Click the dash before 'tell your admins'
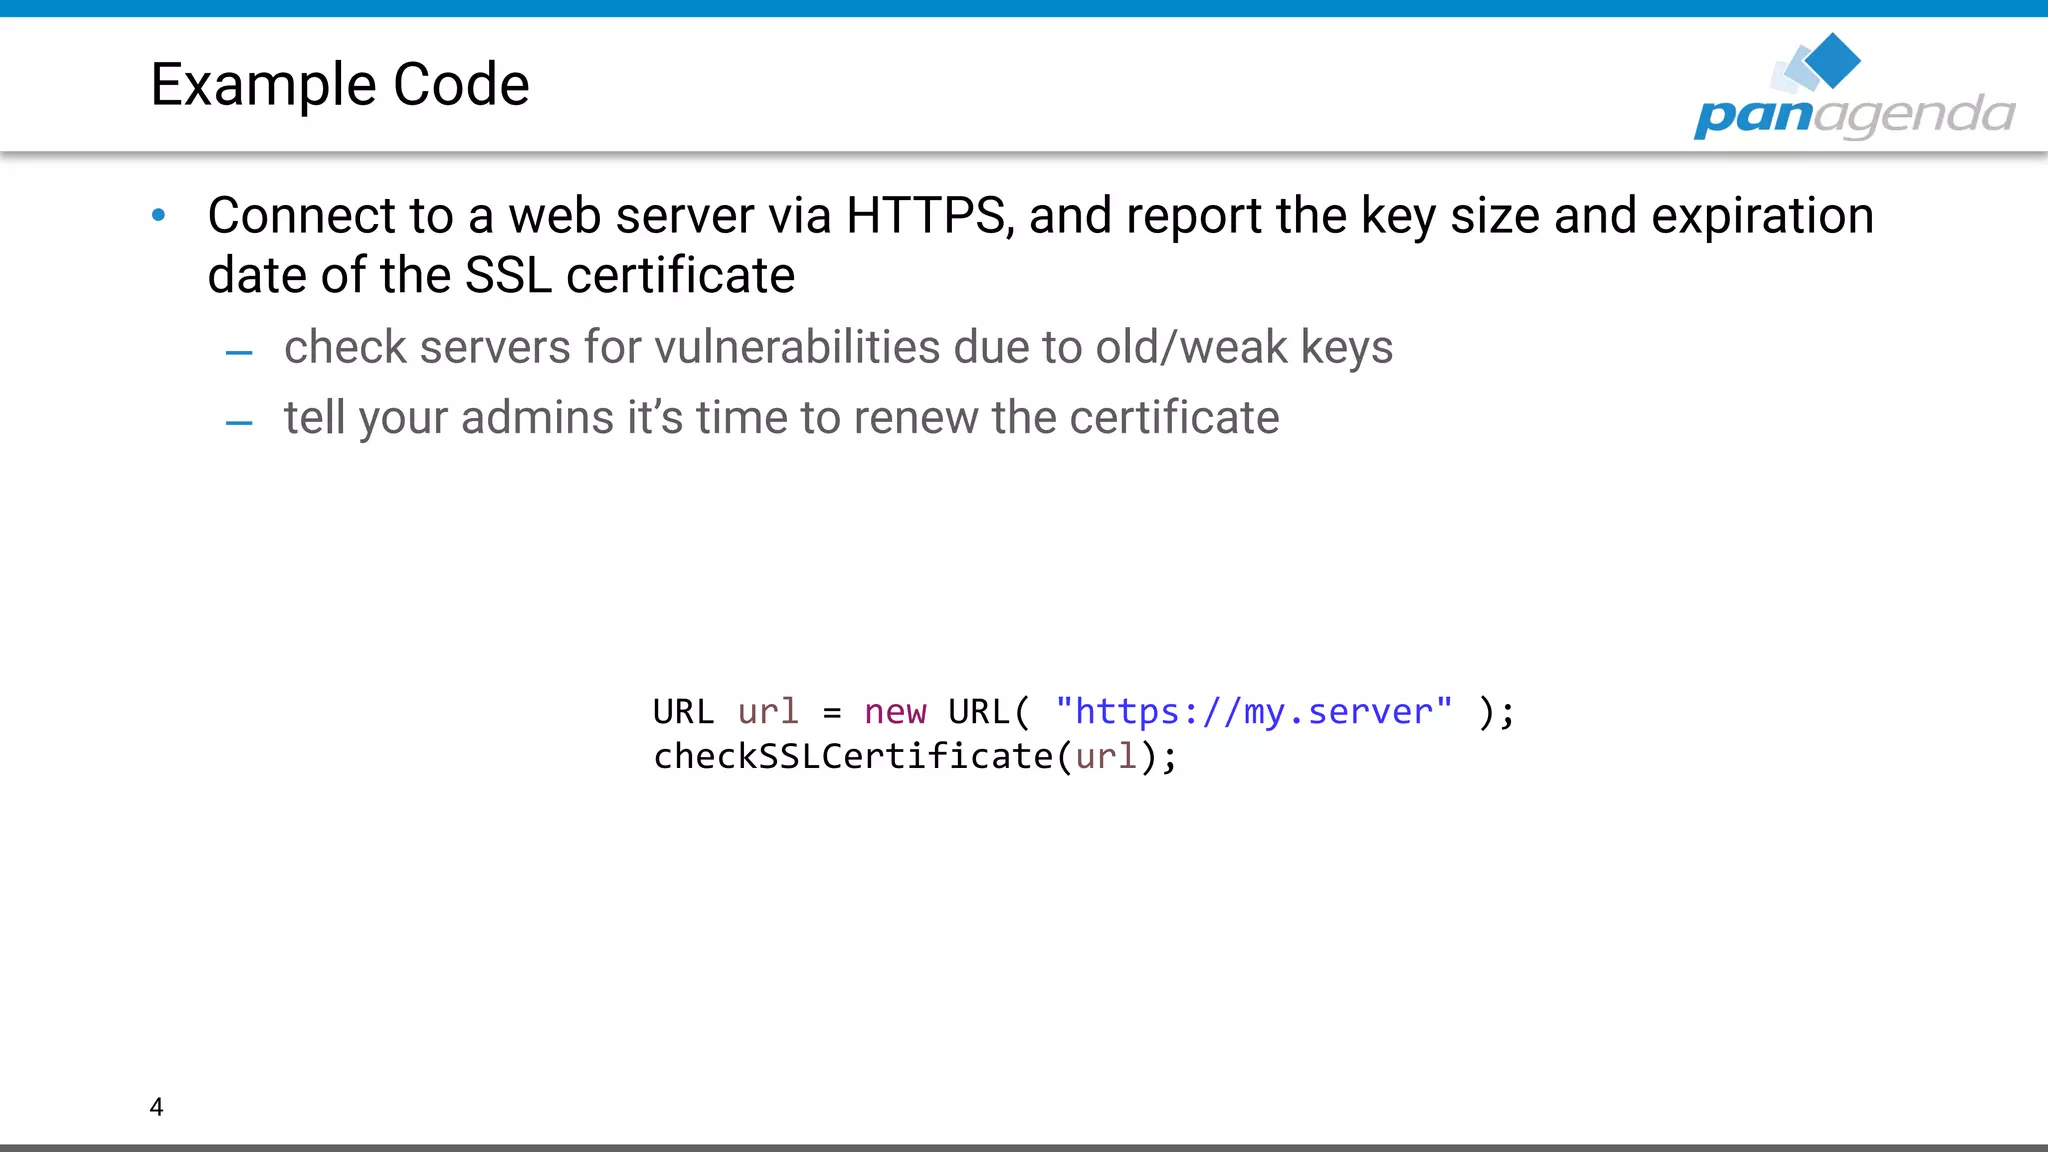This screenshot has width=2048, height=1152. [239, 424]
